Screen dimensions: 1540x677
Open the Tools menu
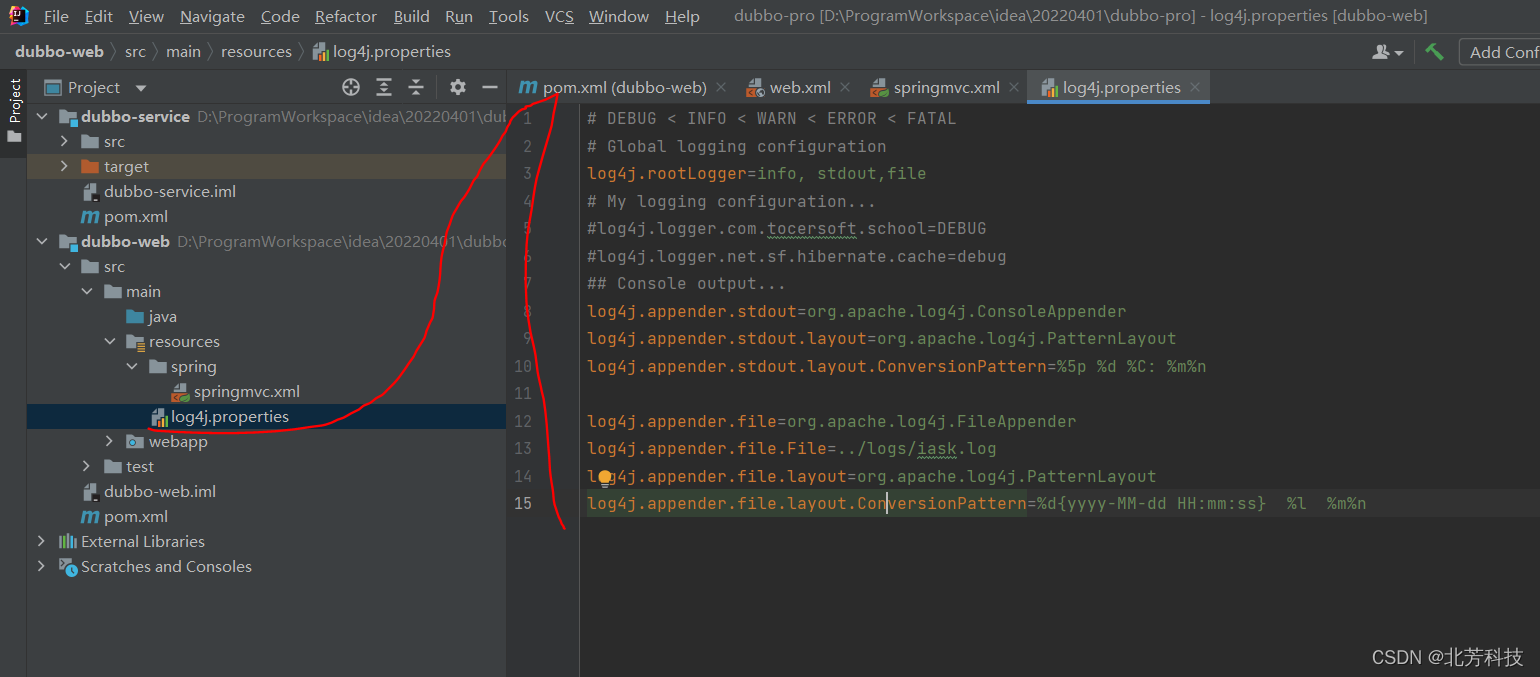[x=509, y=17]
